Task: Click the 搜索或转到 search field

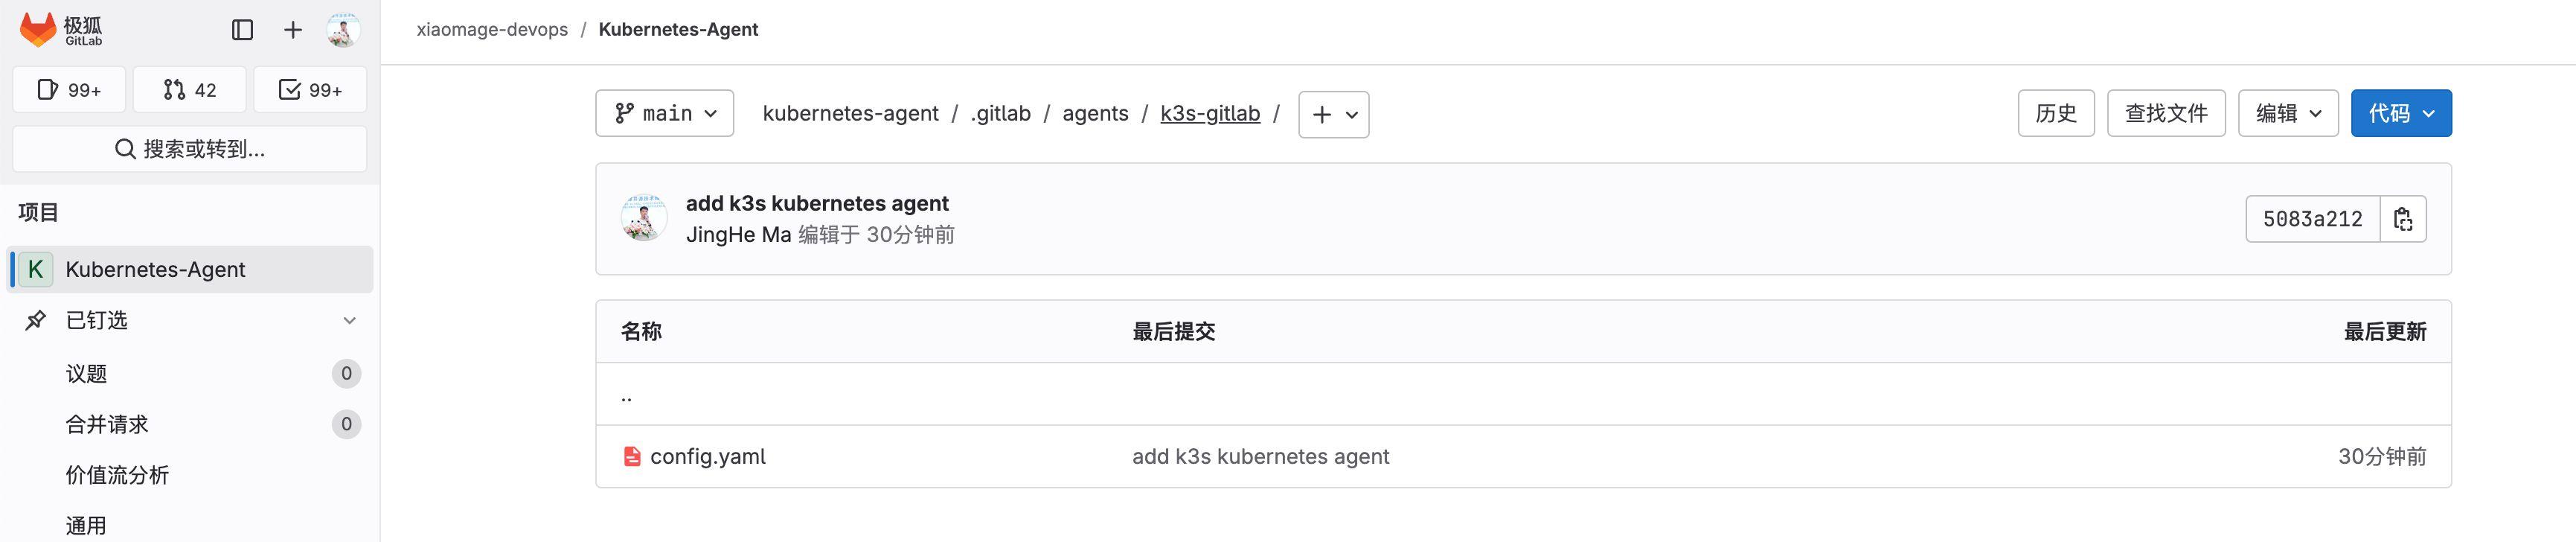Action: 188,148
